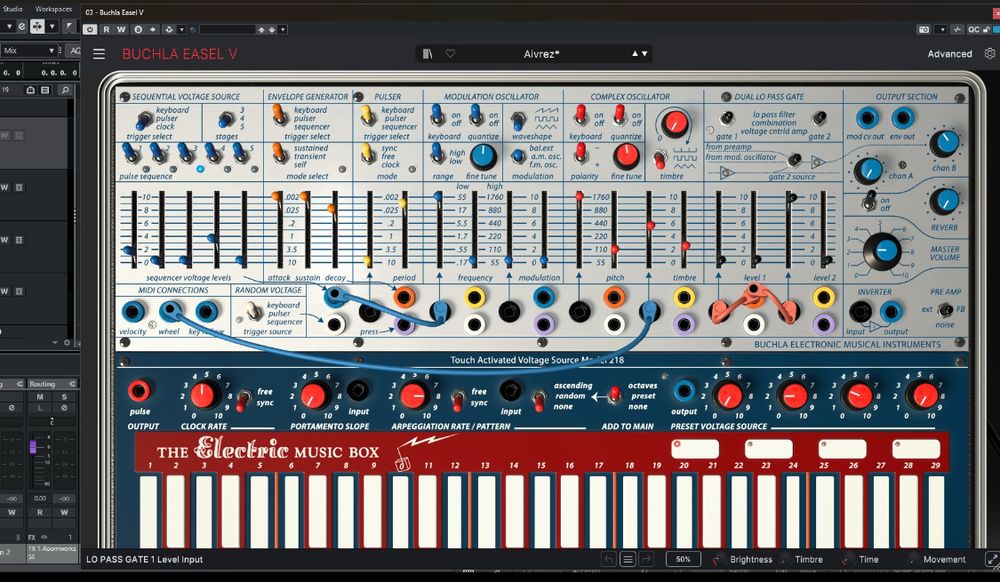Click the orange jack under pitch slider

tap(614, 296)
